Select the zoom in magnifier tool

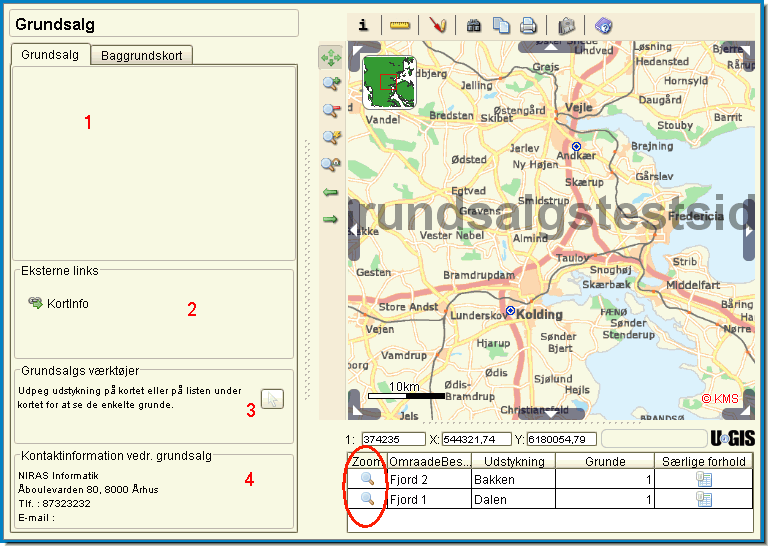331,84
